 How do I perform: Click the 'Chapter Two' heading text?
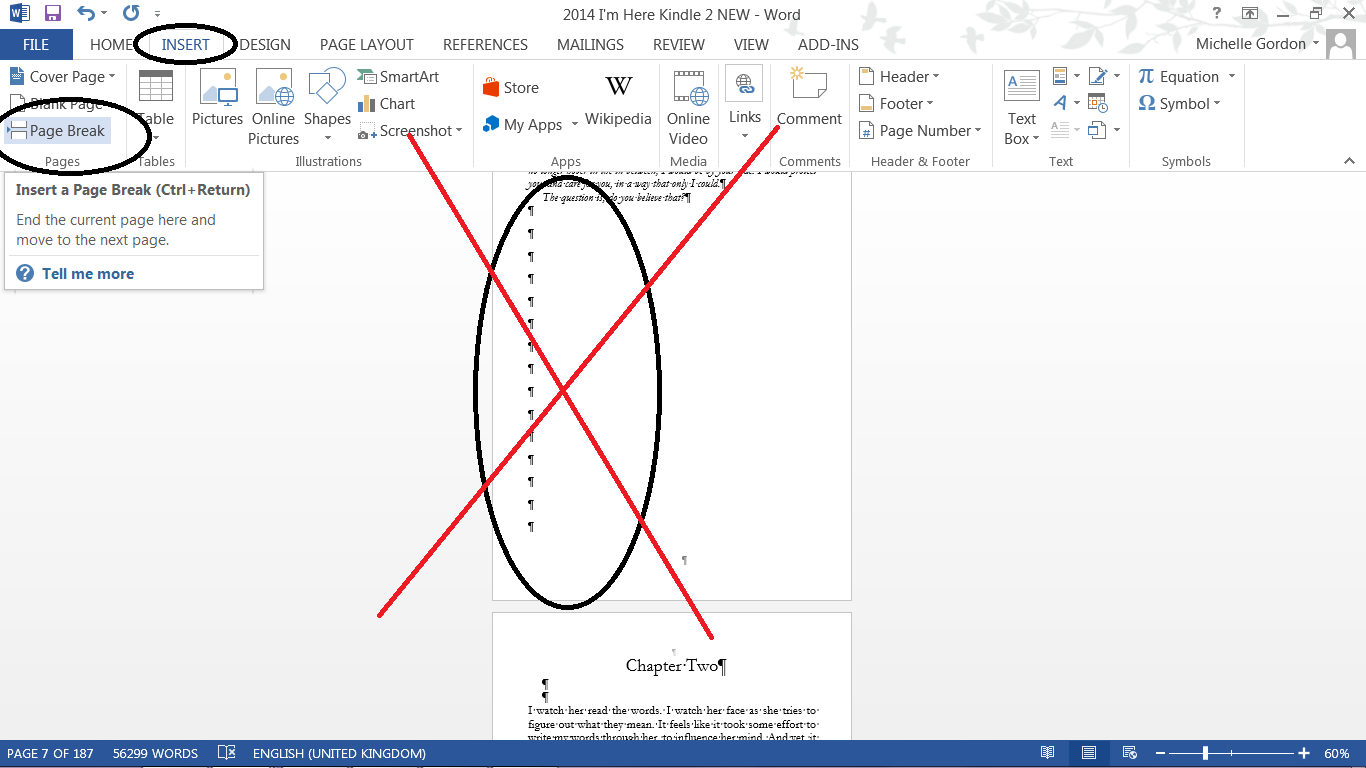(x=673, y=666)
